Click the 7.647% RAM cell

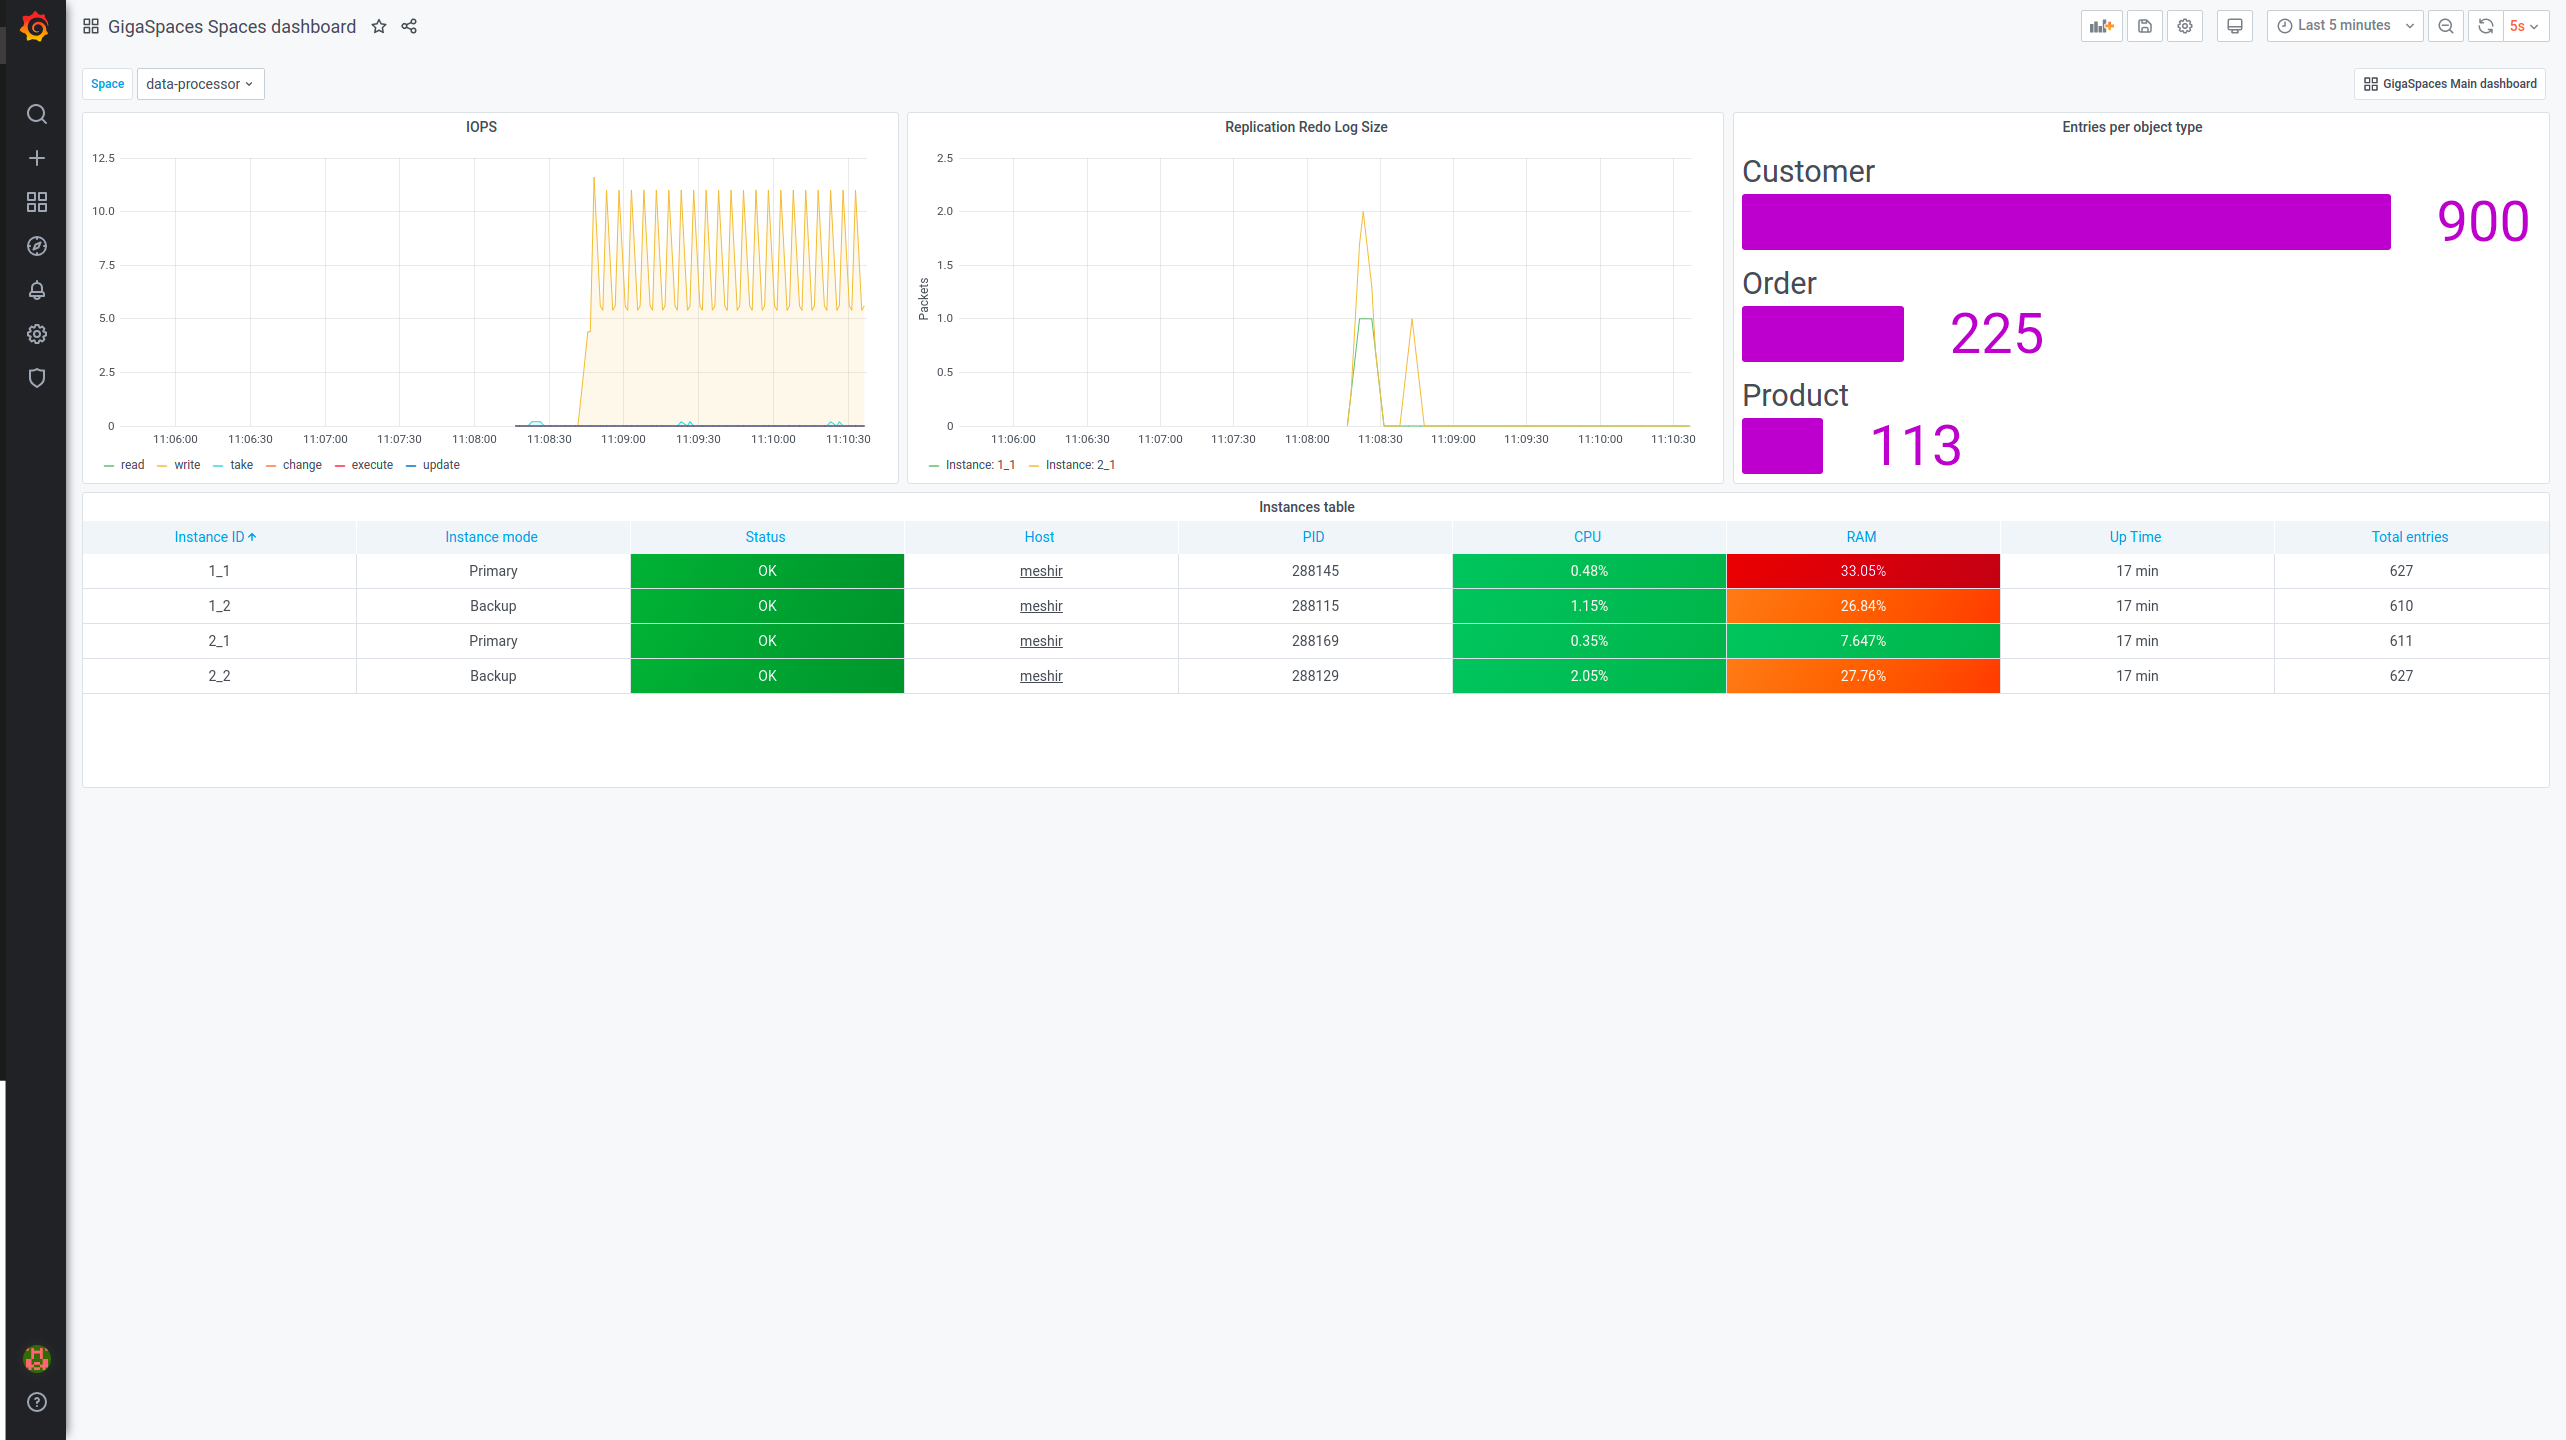click(1863, 641)
